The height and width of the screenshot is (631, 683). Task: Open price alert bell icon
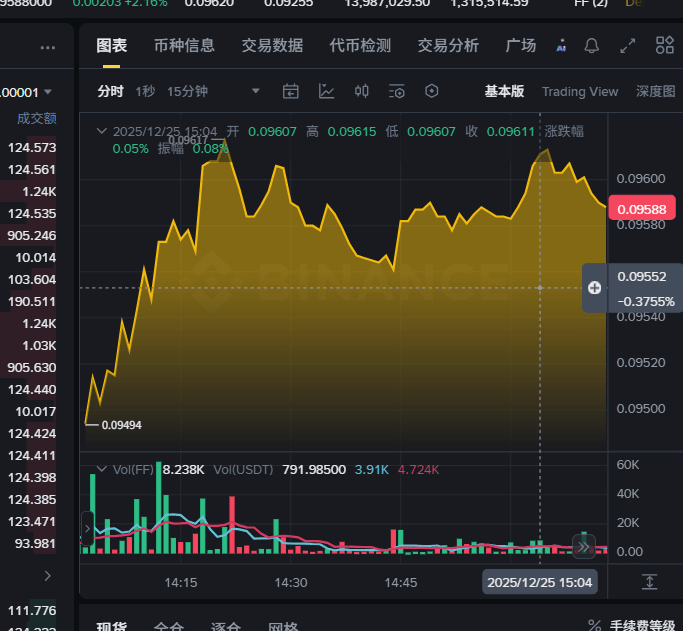pos(591,45)
